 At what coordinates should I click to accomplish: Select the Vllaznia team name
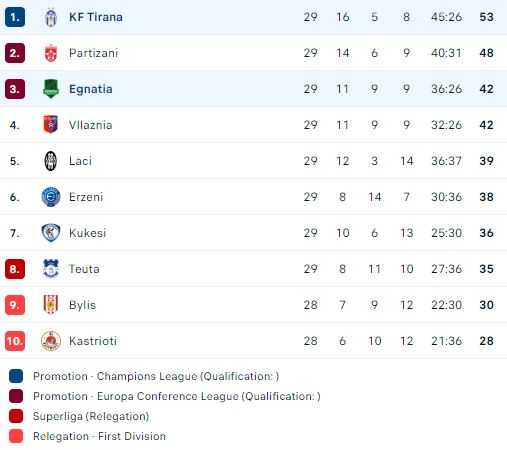(91, 125)
